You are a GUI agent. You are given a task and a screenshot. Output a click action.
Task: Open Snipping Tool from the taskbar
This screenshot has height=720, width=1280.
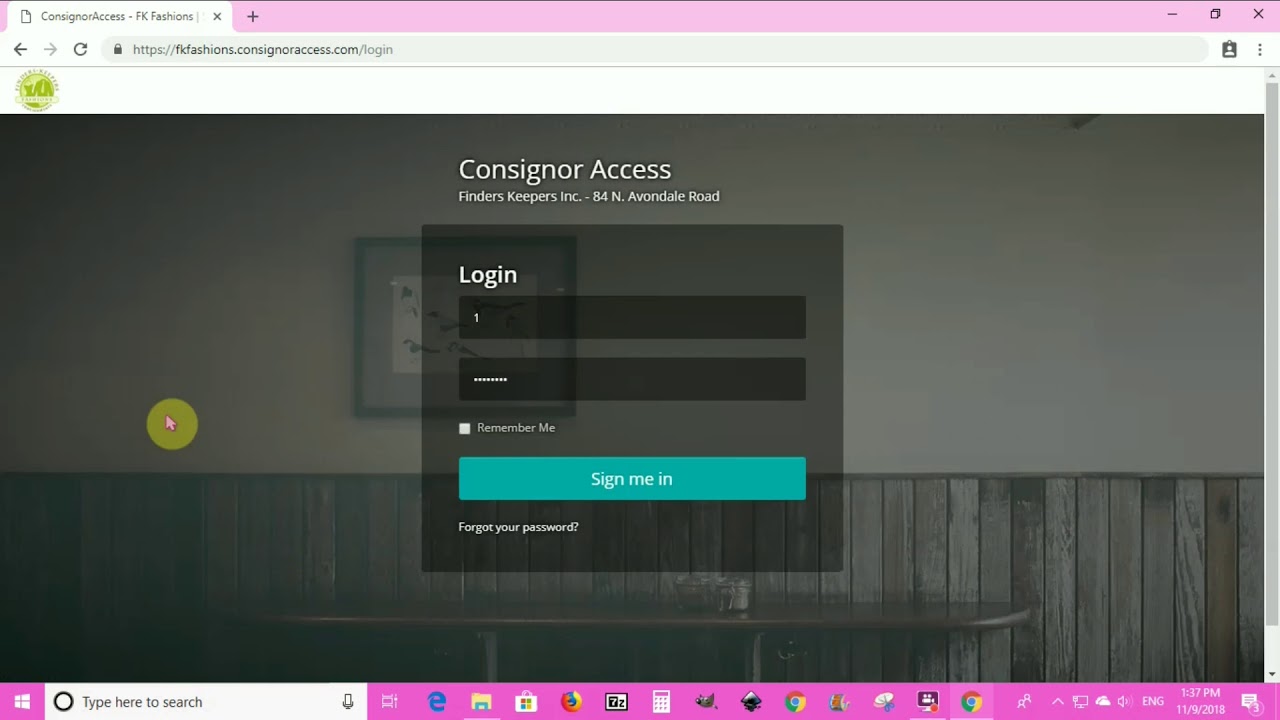(884, 702)
